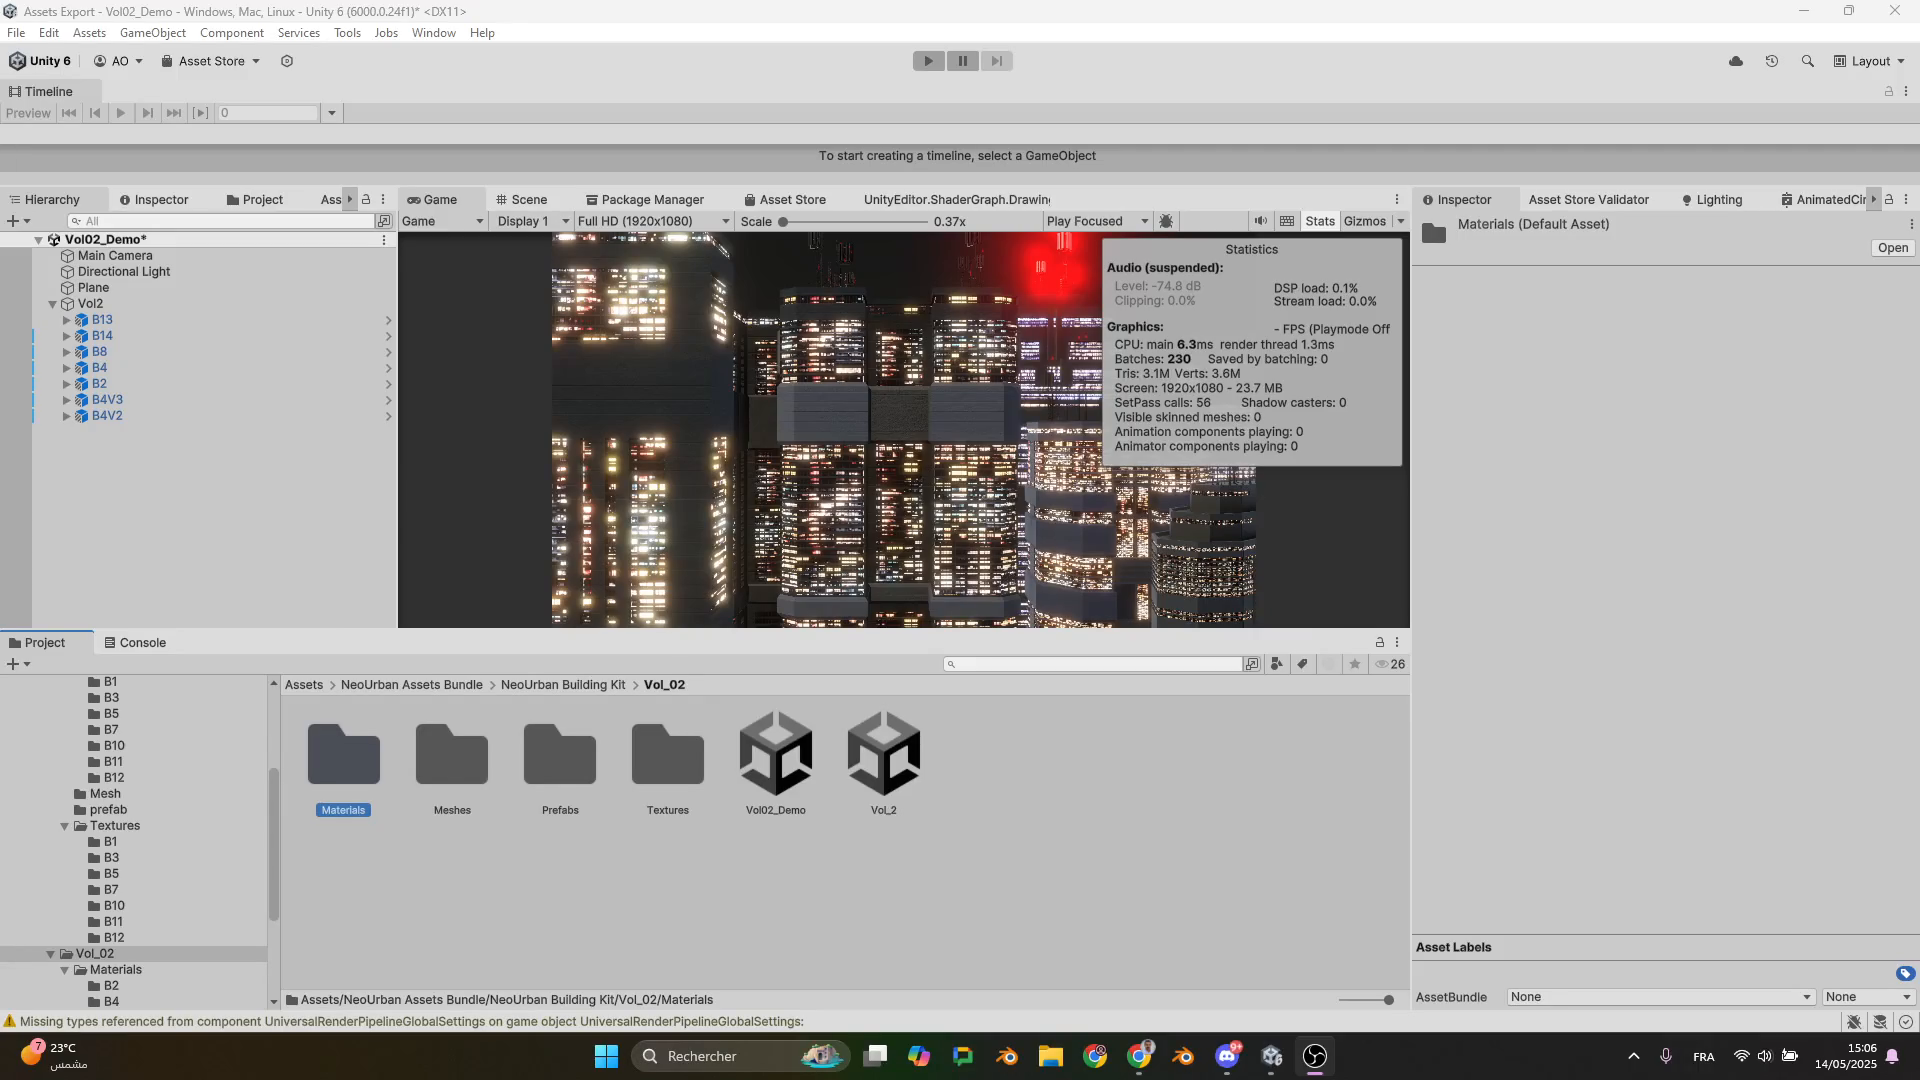The width and height of the screenshot is (1920, 1080).
Task: Collapse the Textures folder in Project tree
Action: (x=65, y=826)
